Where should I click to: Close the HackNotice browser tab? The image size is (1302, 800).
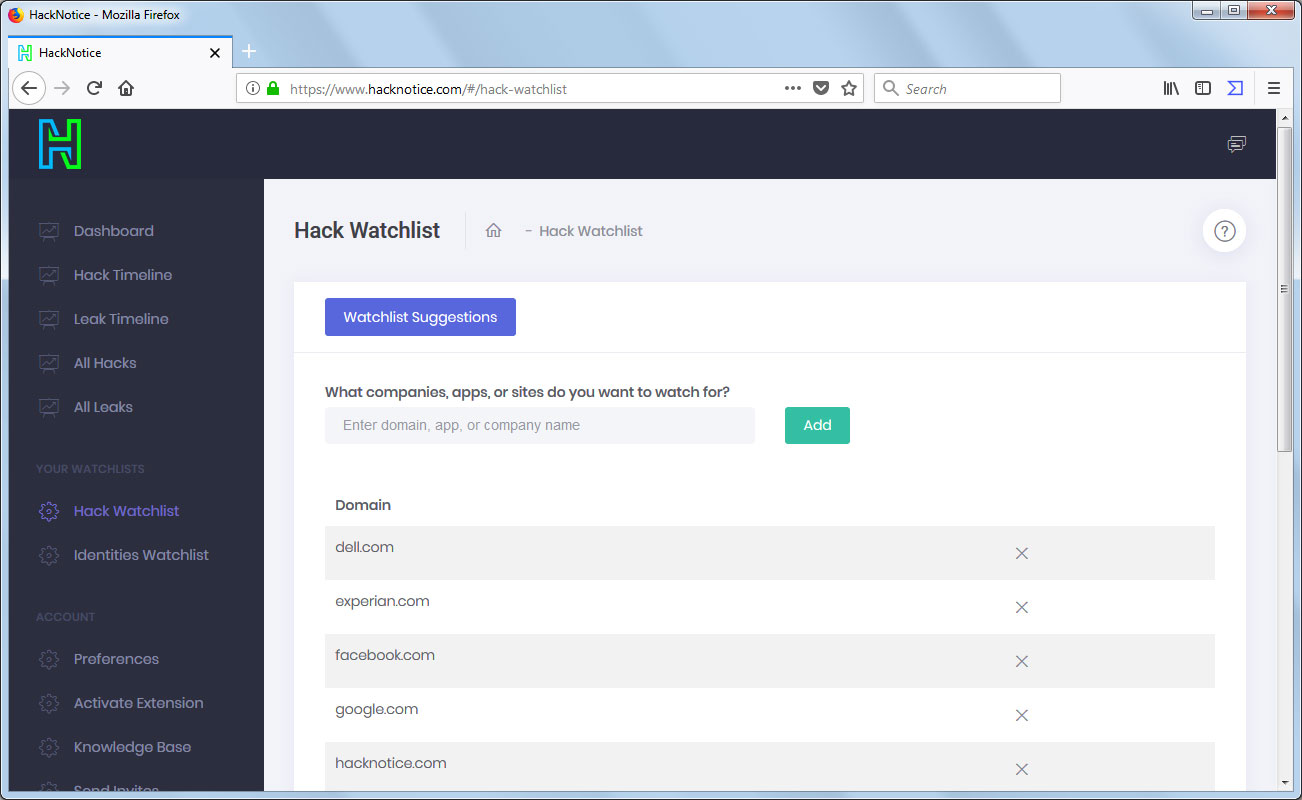pos(214,53)
